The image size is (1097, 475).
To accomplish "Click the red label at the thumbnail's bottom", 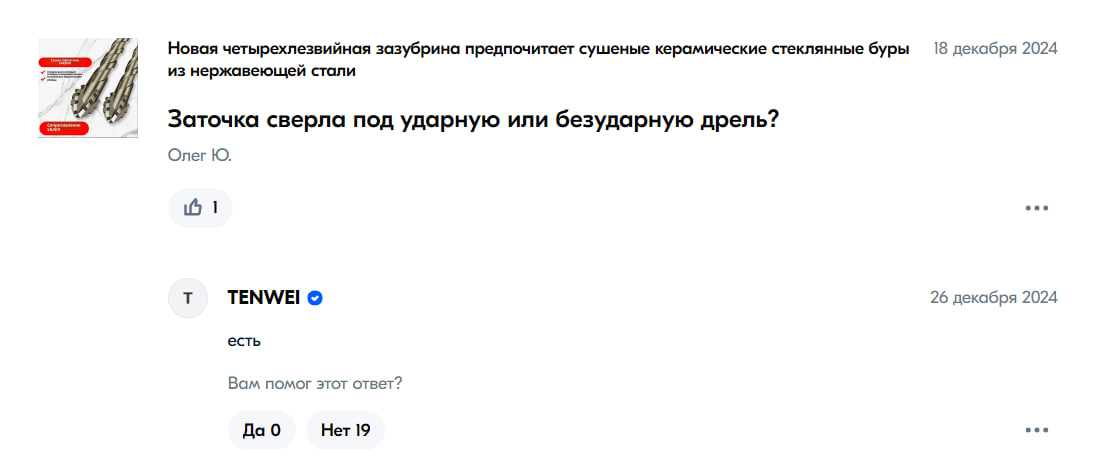I will click(x=66, y=127).
